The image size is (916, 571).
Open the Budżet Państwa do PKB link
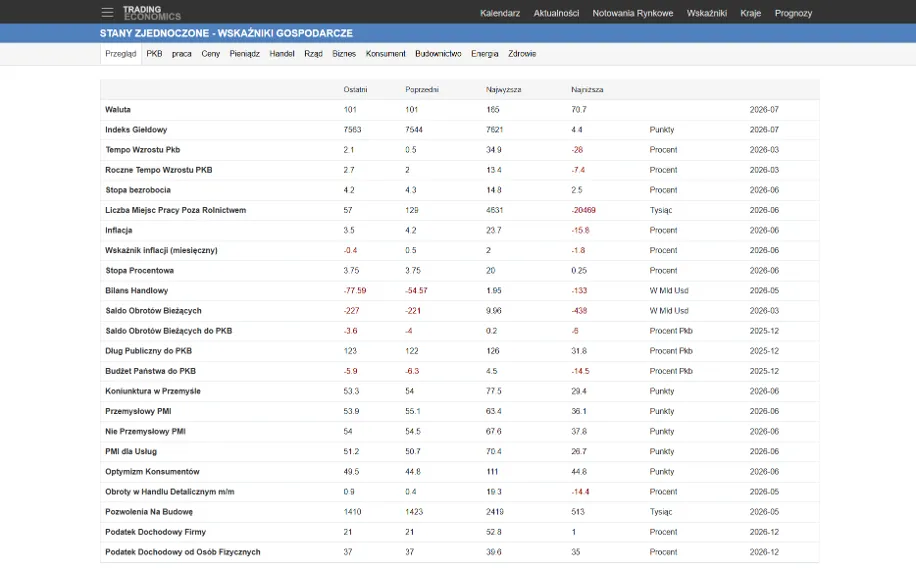(151, 371)
